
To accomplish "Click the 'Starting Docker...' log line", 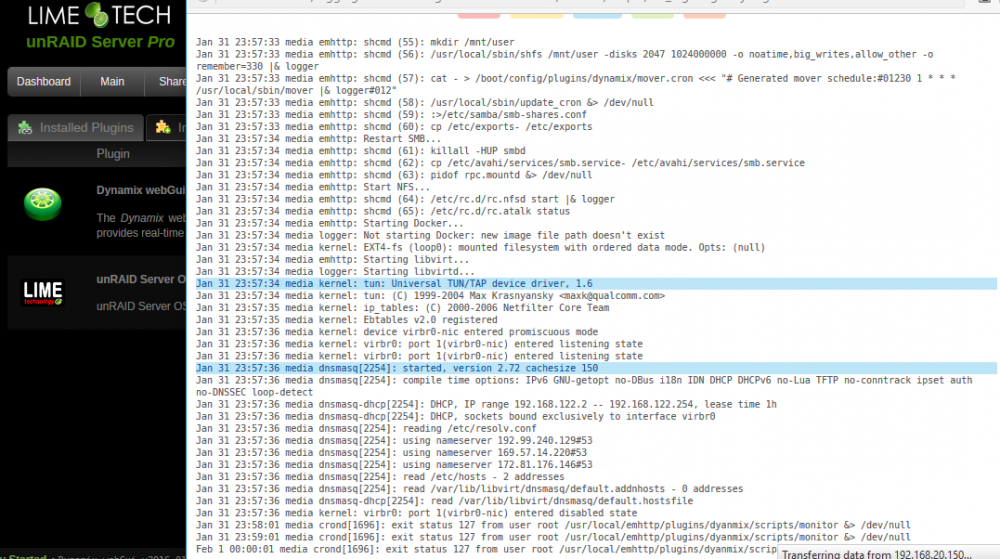I will 330,224.
